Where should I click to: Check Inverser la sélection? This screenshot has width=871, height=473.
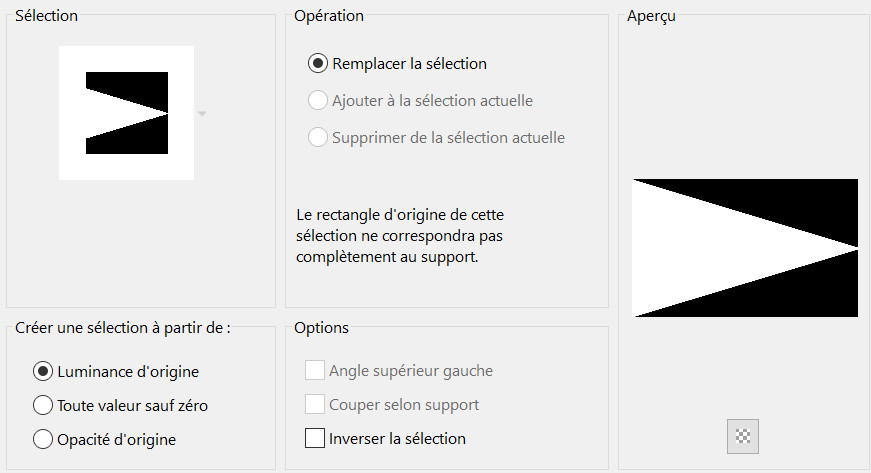(x=315, y=438)
